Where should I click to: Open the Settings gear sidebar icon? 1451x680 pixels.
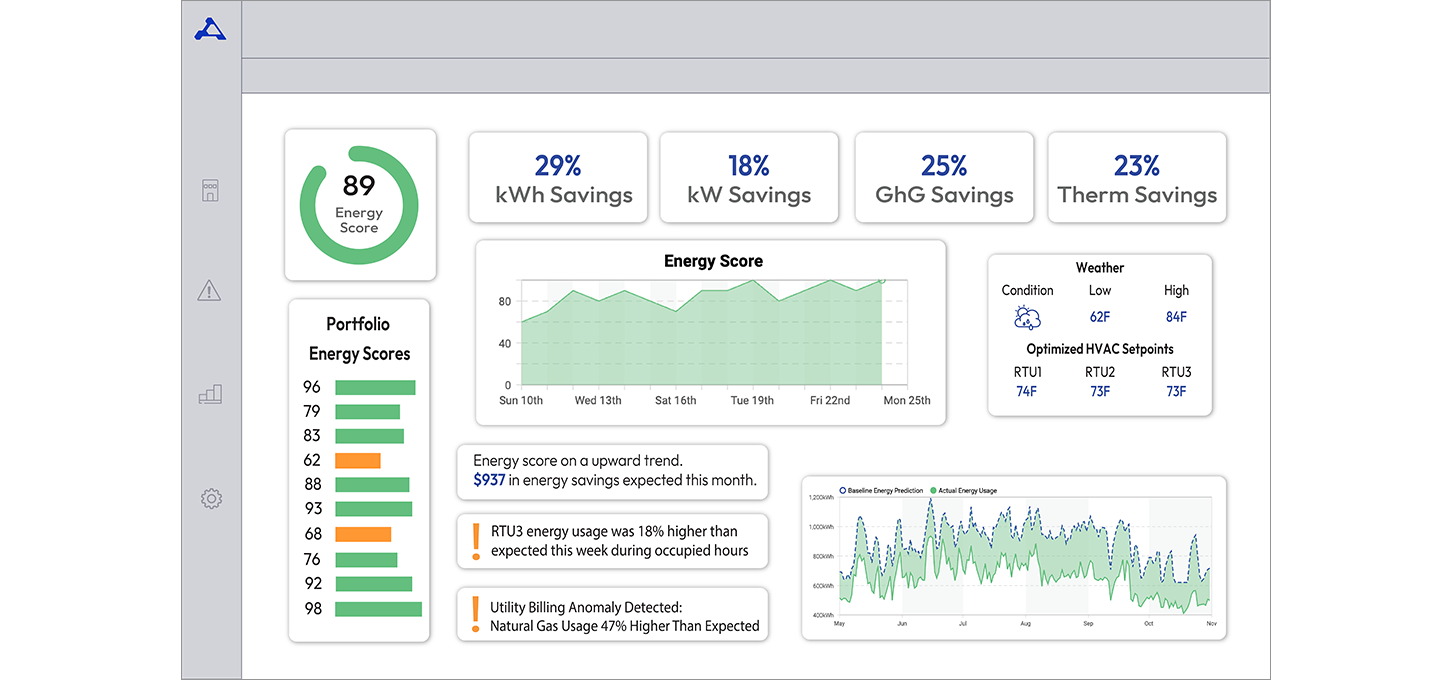tap(211, 498)
